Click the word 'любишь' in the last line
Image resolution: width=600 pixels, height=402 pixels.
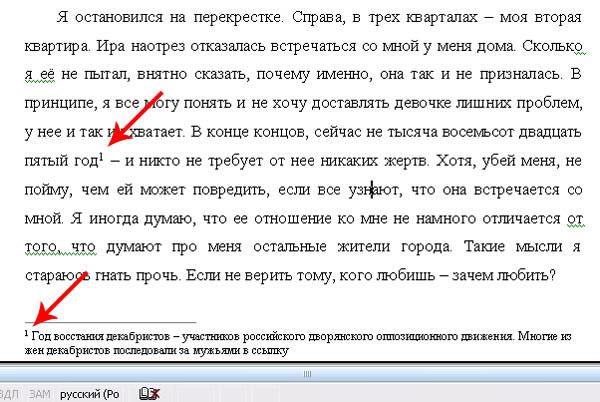point(406,276)
